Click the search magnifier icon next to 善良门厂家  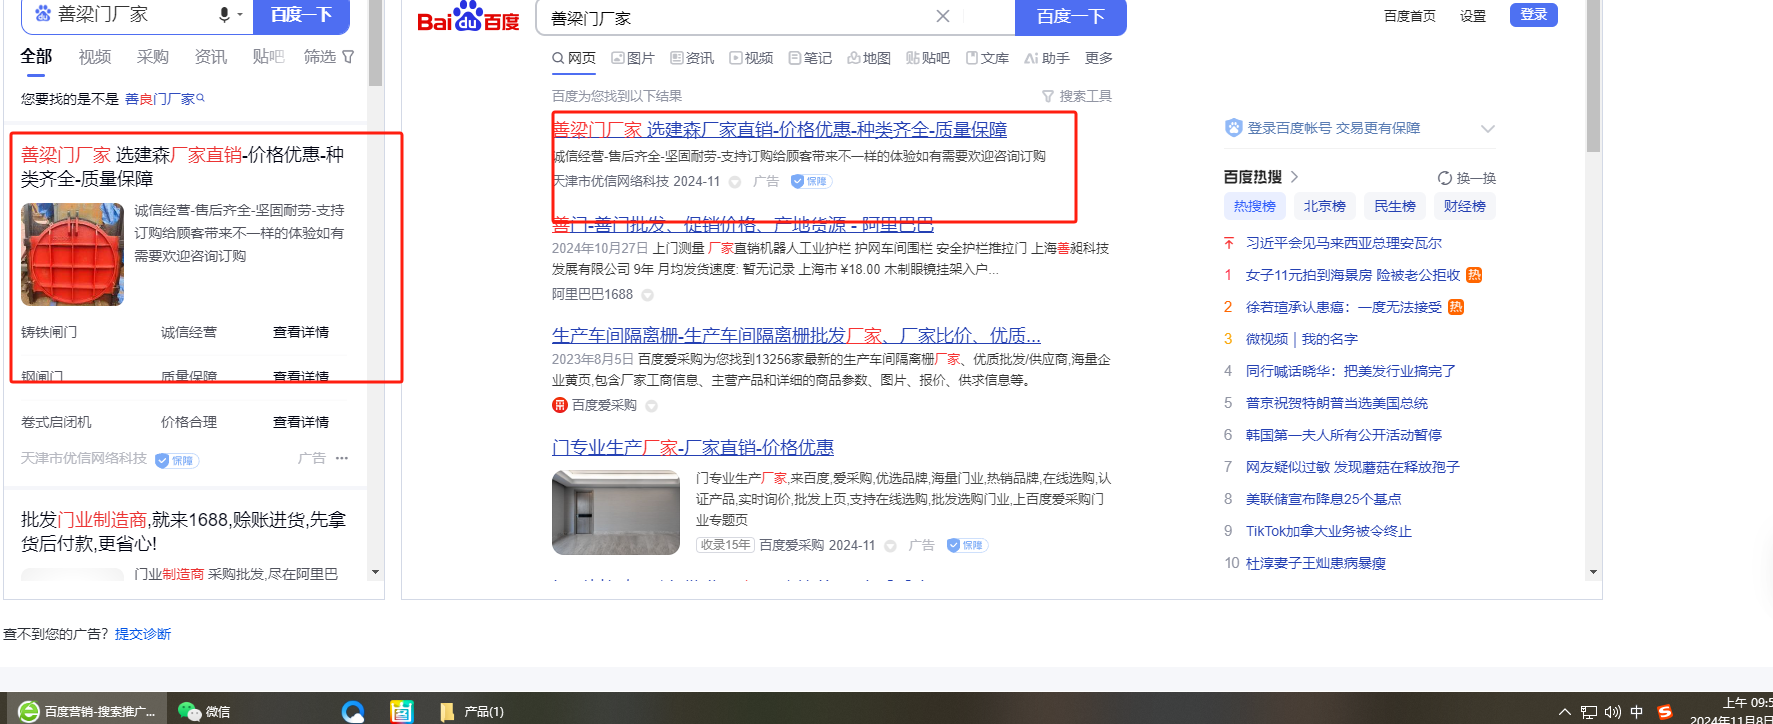pyautogui.click(x=200, y=98)
